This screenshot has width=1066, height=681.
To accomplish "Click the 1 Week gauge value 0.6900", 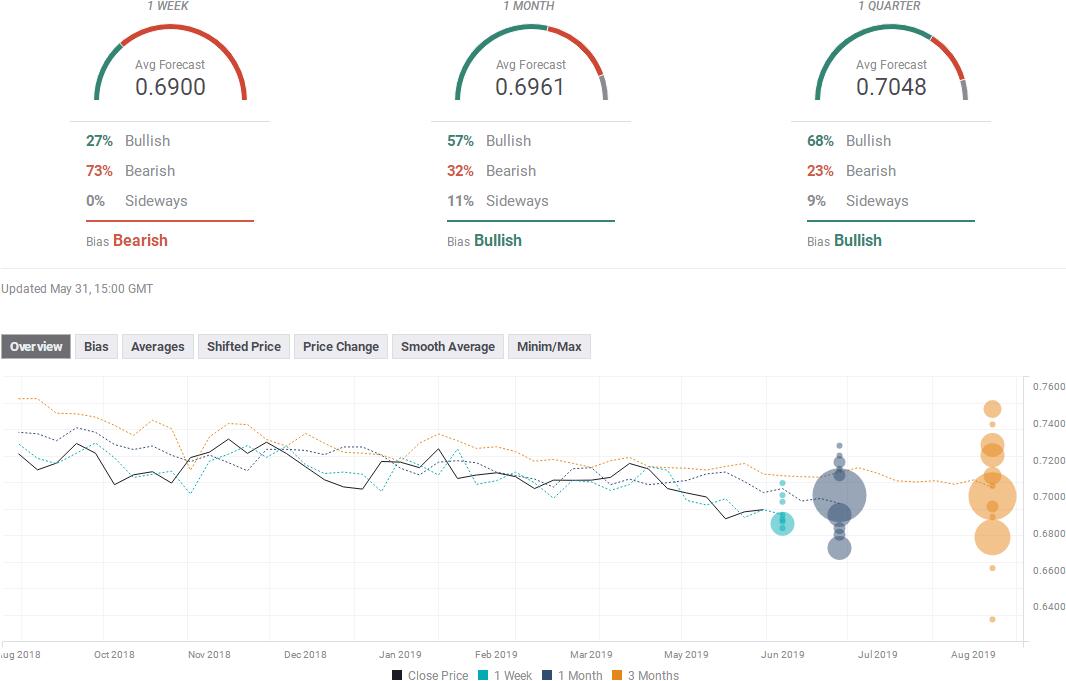I will [170, 87].
